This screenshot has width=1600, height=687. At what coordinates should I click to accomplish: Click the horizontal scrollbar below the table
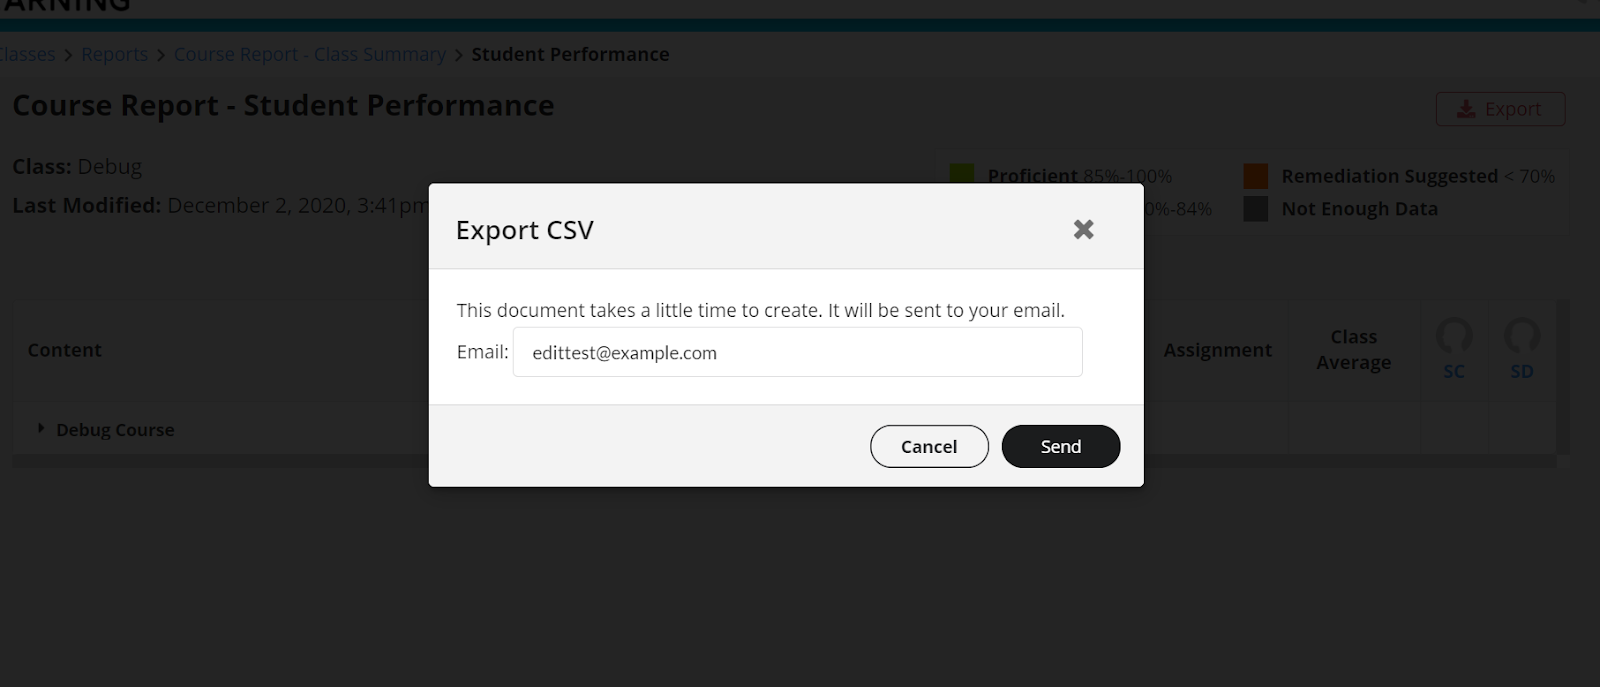click(784, 462)
